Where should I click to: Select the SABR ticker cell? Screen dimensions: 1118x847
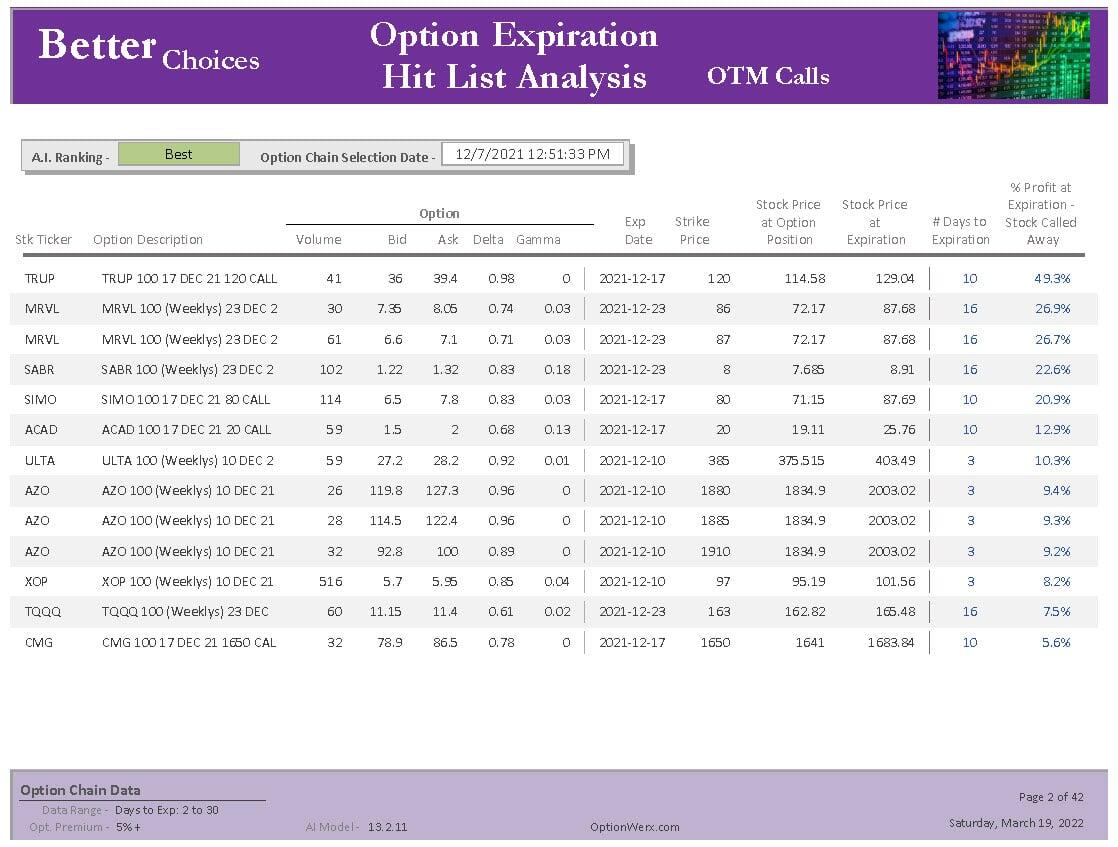pos(40,370)
